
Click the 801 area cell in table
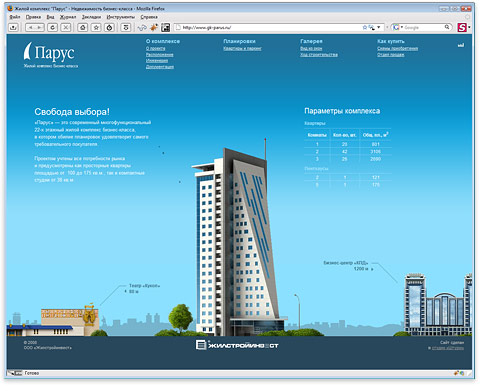(x=376, y=144)
